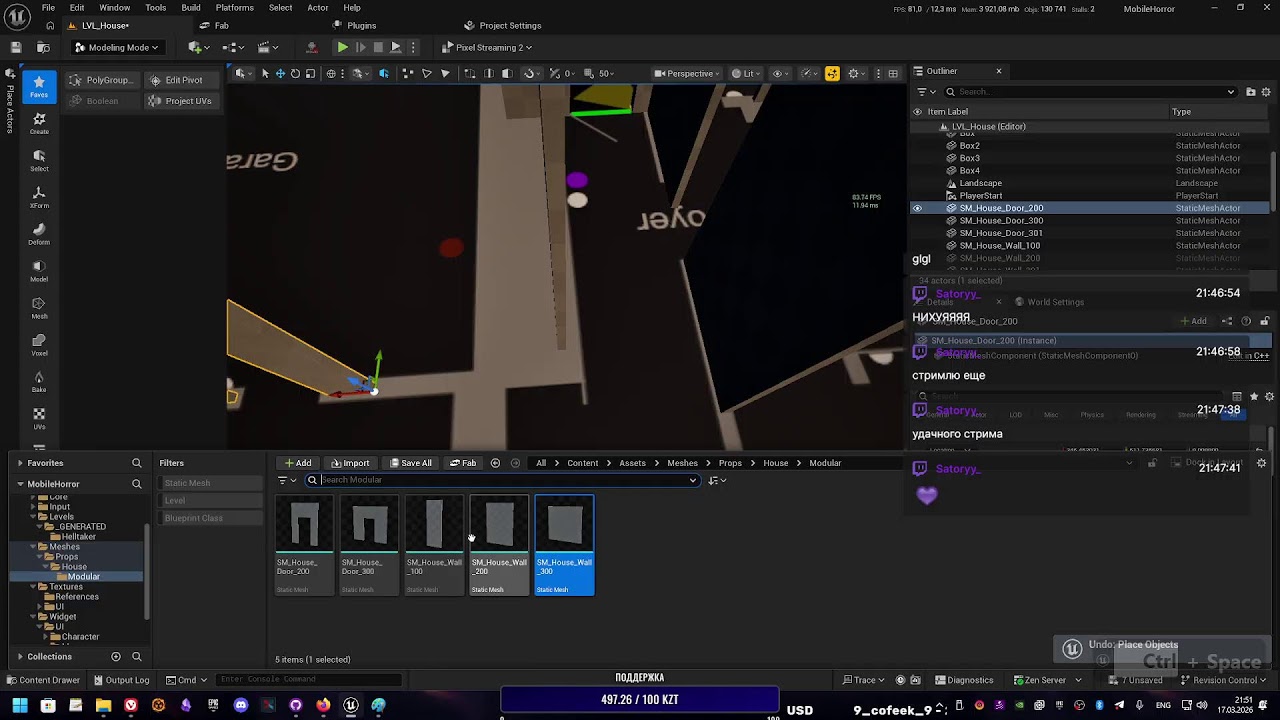Toggle the highlighted yellow viewport toolbar button
Screen dimensions: 1280x720
pos(832,73)
